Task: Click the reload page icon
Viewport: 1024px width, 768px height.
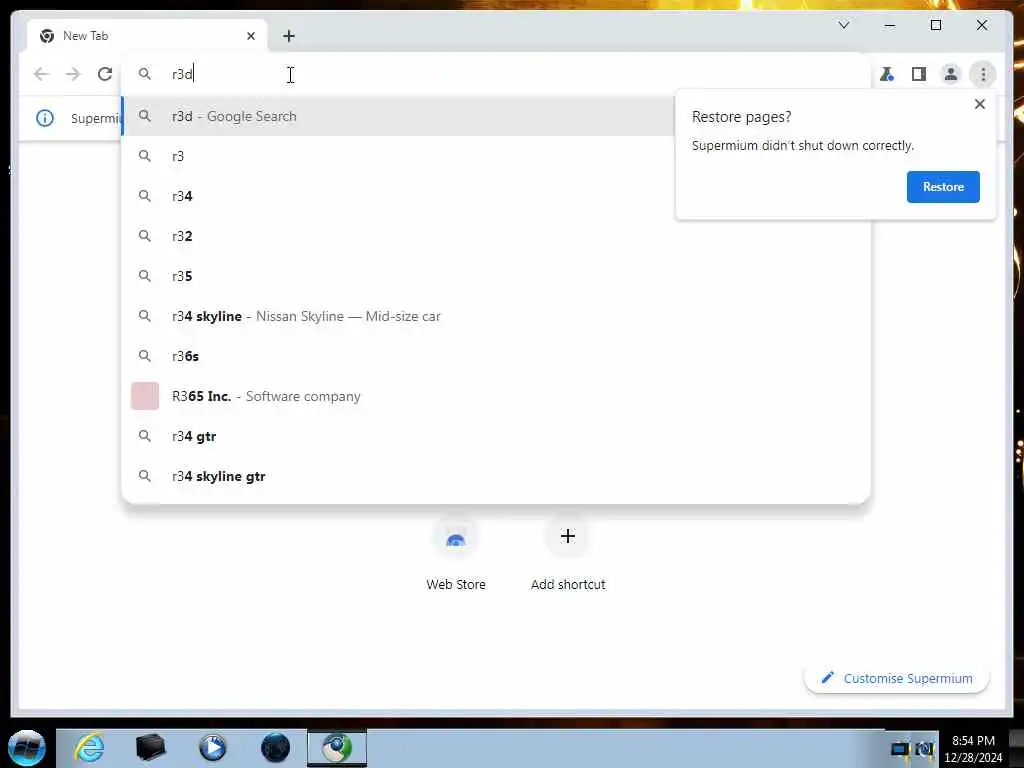Action: 105,74
